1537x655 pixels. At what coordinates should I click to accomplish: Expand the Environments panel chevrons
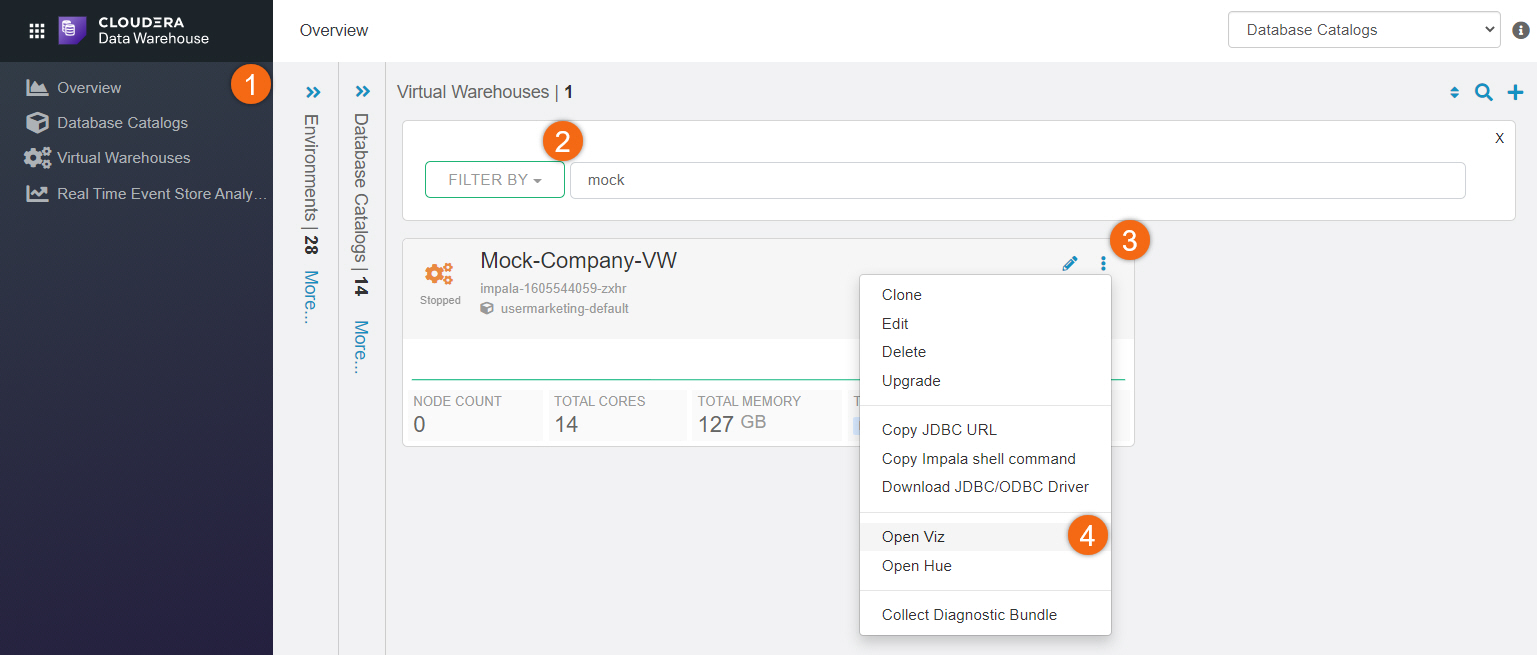[x=313, y=92]
